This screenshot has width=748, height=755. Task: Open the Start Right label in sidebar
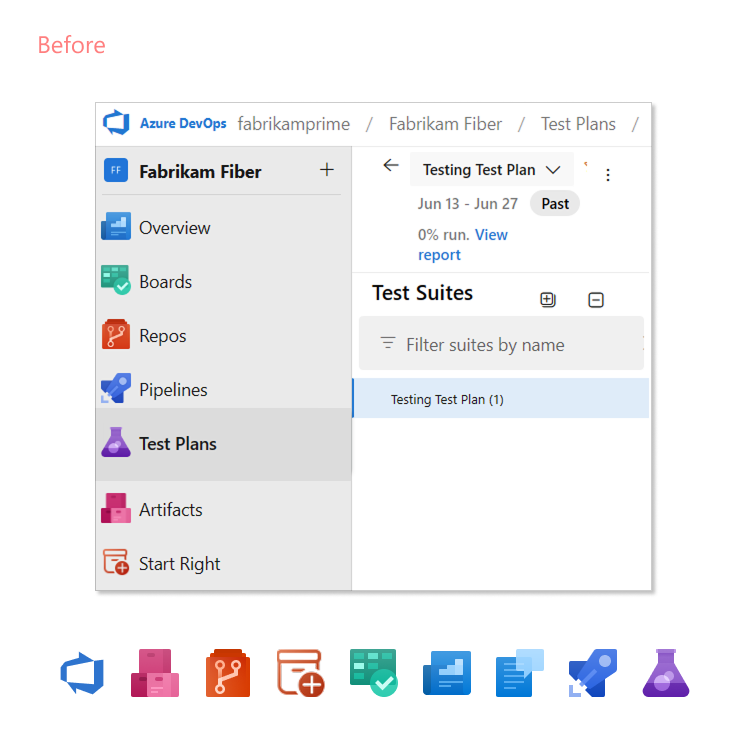point(179,564)
